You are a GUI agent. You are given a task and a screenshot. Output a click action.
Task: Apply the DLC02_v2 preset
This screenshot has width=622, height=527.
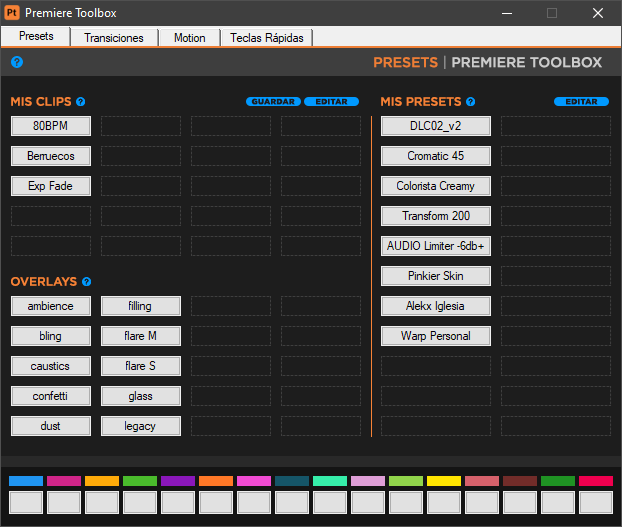(x=436, y=126)
